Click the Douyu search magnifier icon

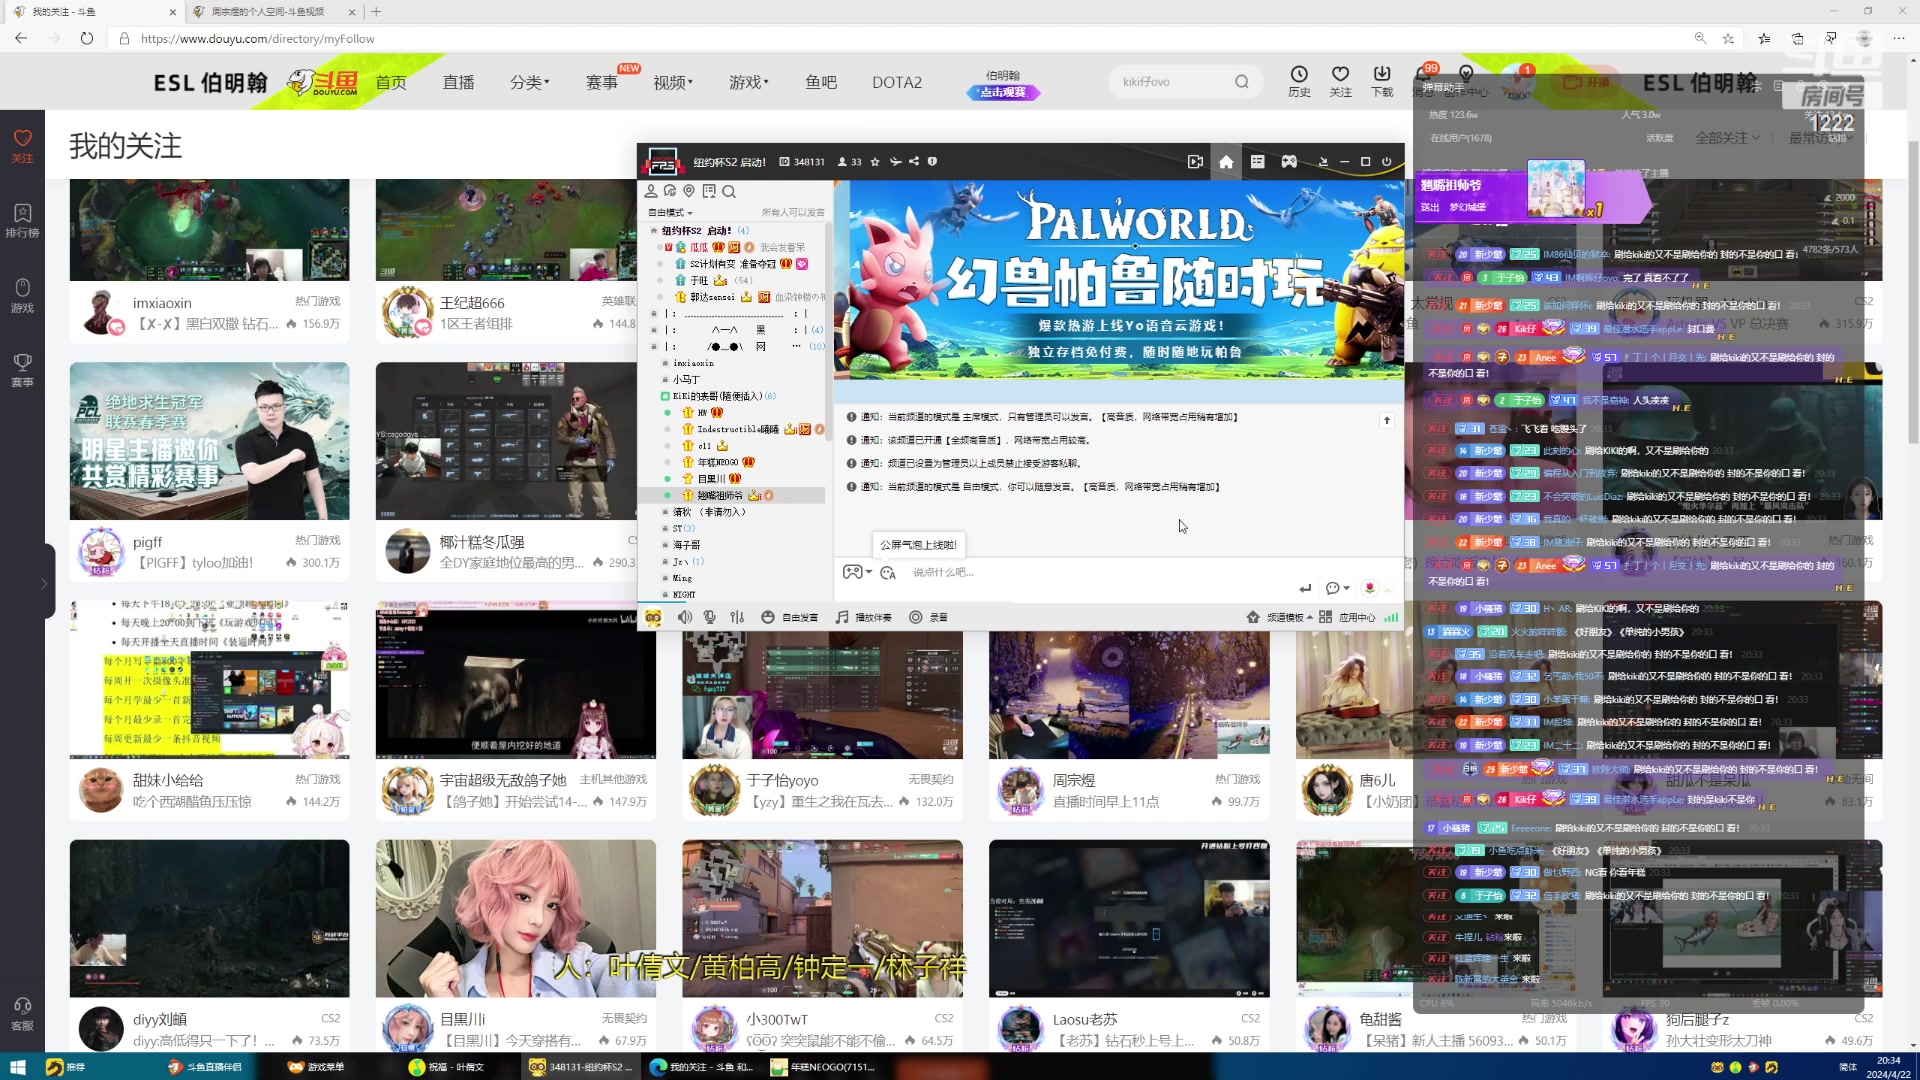(1242, 82)
